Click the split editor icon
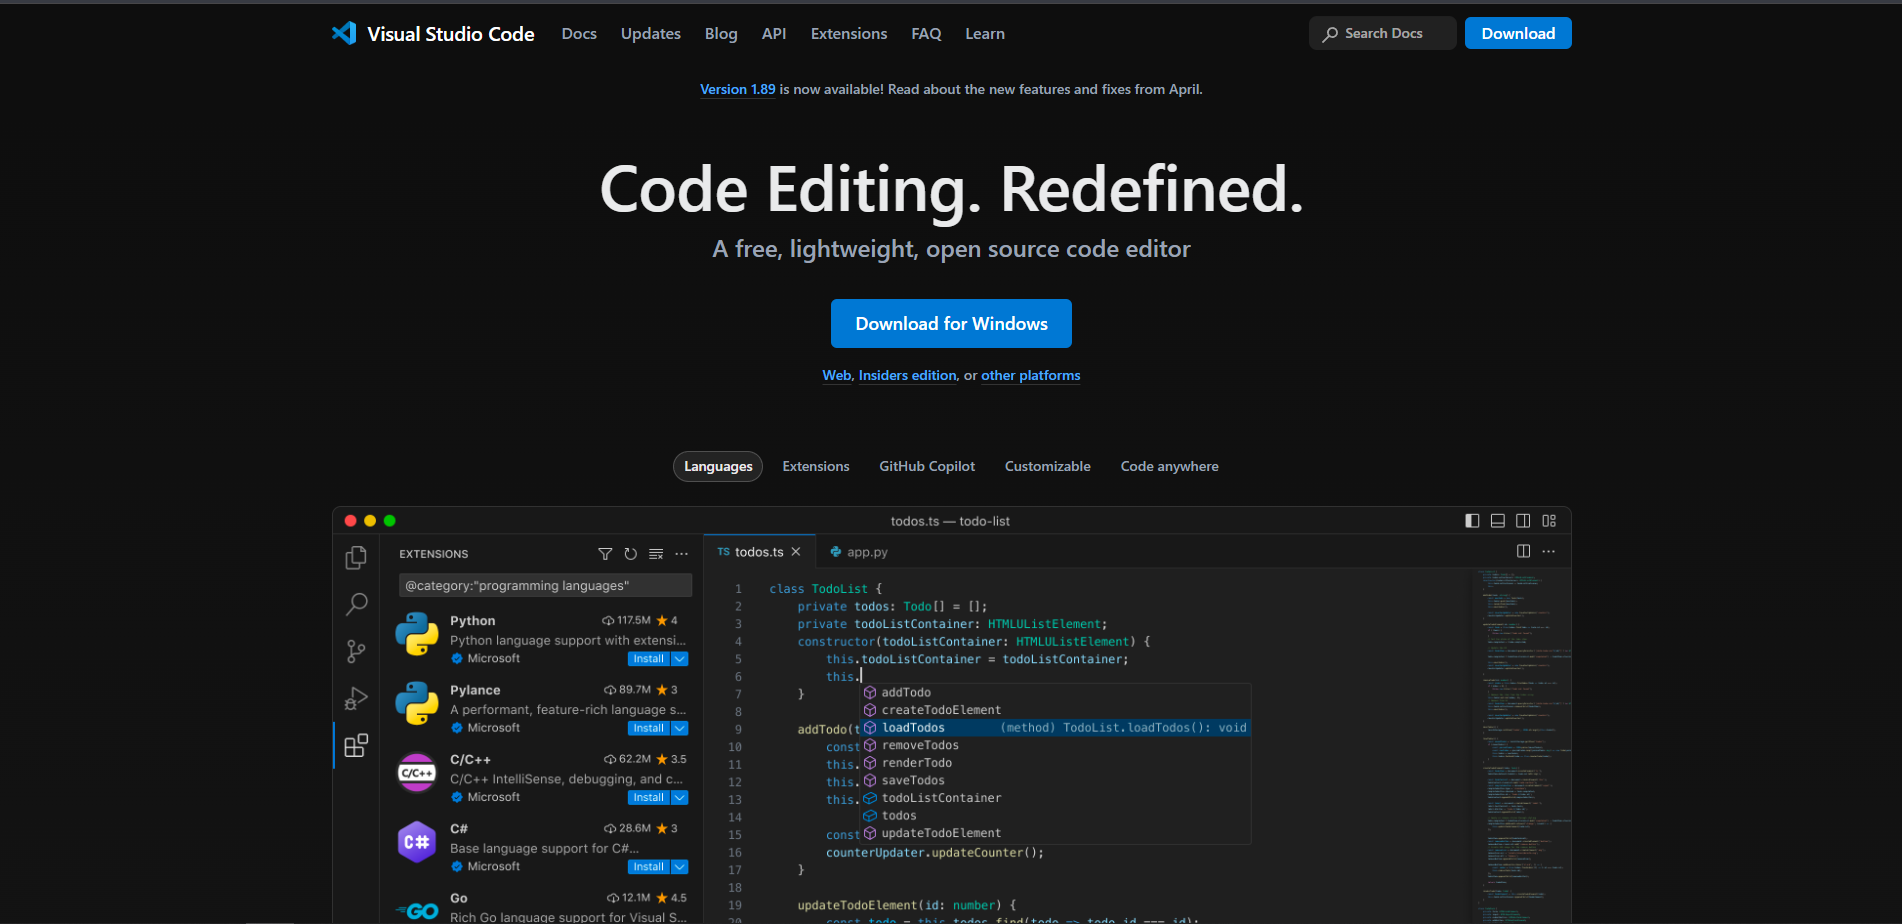 click(x=1523, y=551)
